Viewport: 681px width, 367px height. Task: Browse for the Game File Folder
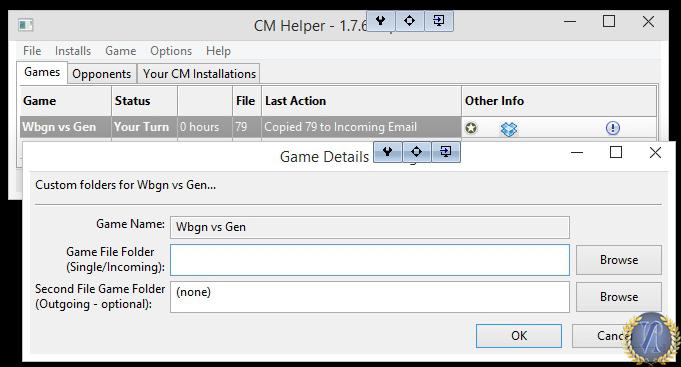(x=619, y=260)
